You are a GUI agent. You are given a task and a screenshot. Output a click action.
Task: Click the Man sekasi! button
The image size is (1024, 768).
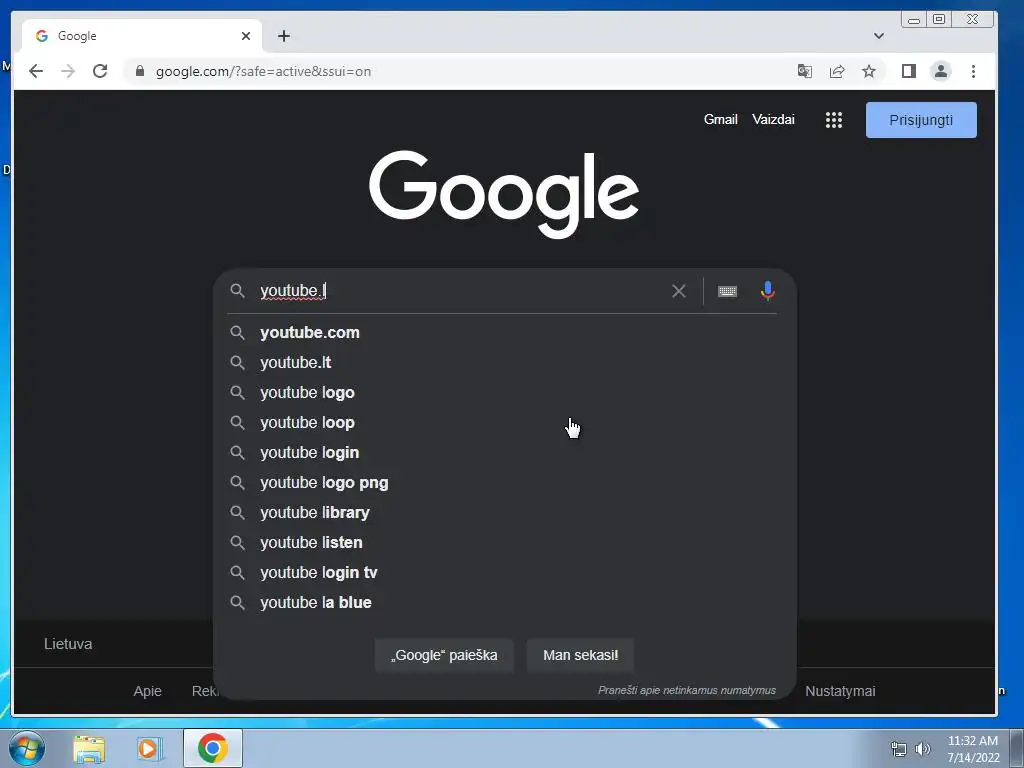point(581,655)
